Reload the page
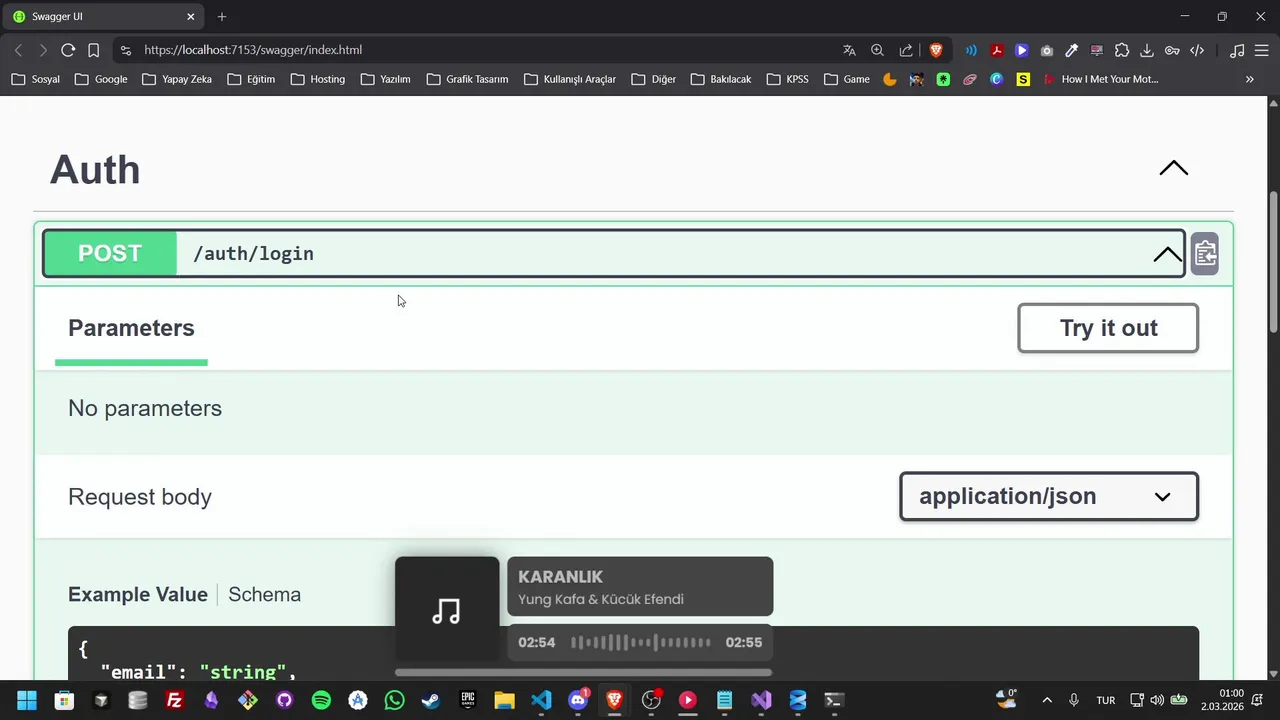The width and height of the screenshot is (1280, 720). pyautogui.click(x=68, y=50)
